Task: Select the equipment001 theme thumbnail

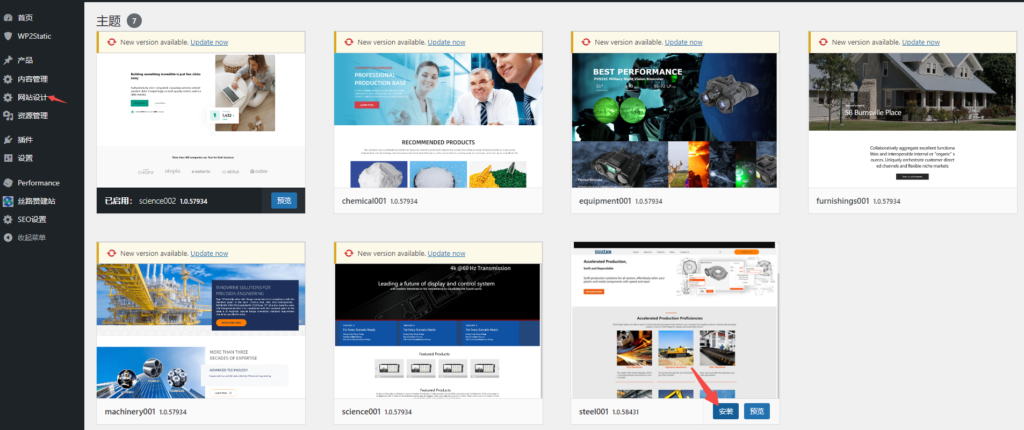Action: (x=674, y=120)
